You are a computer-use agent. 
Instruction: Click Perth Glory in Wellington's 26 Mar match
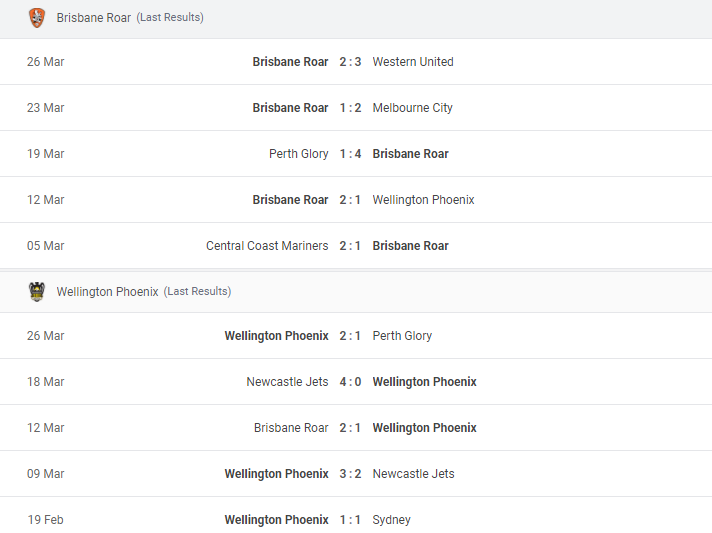[x=402, y=336]
